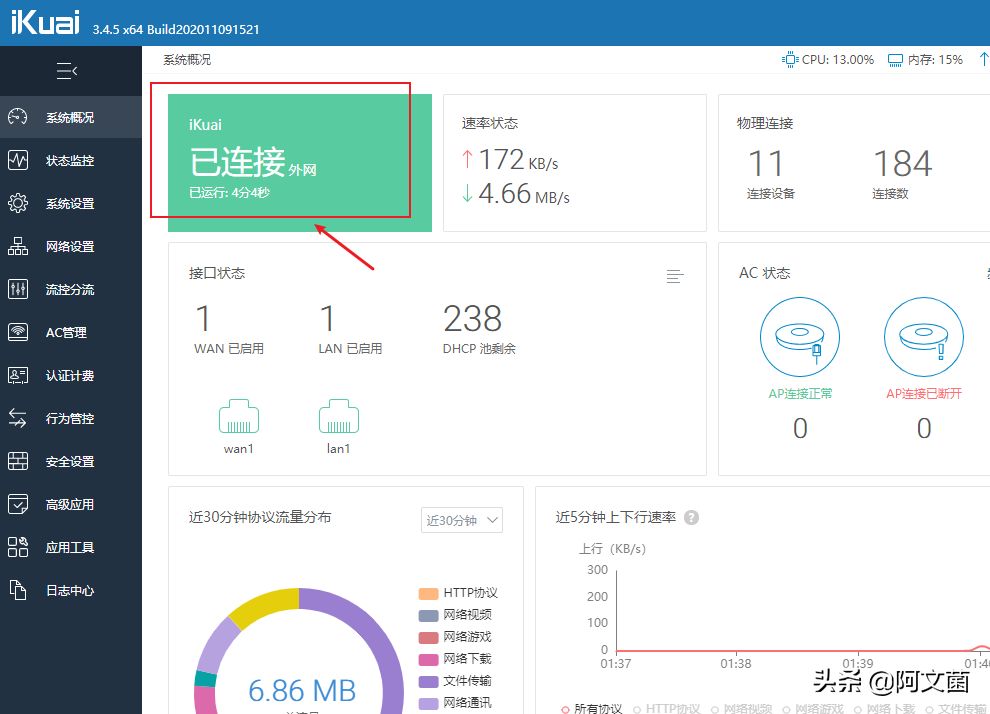Image resolution: width=990 pixels, height=714 pixels.
Task: Click the 内存 memory icon in header
Action: tap(895, 60)
